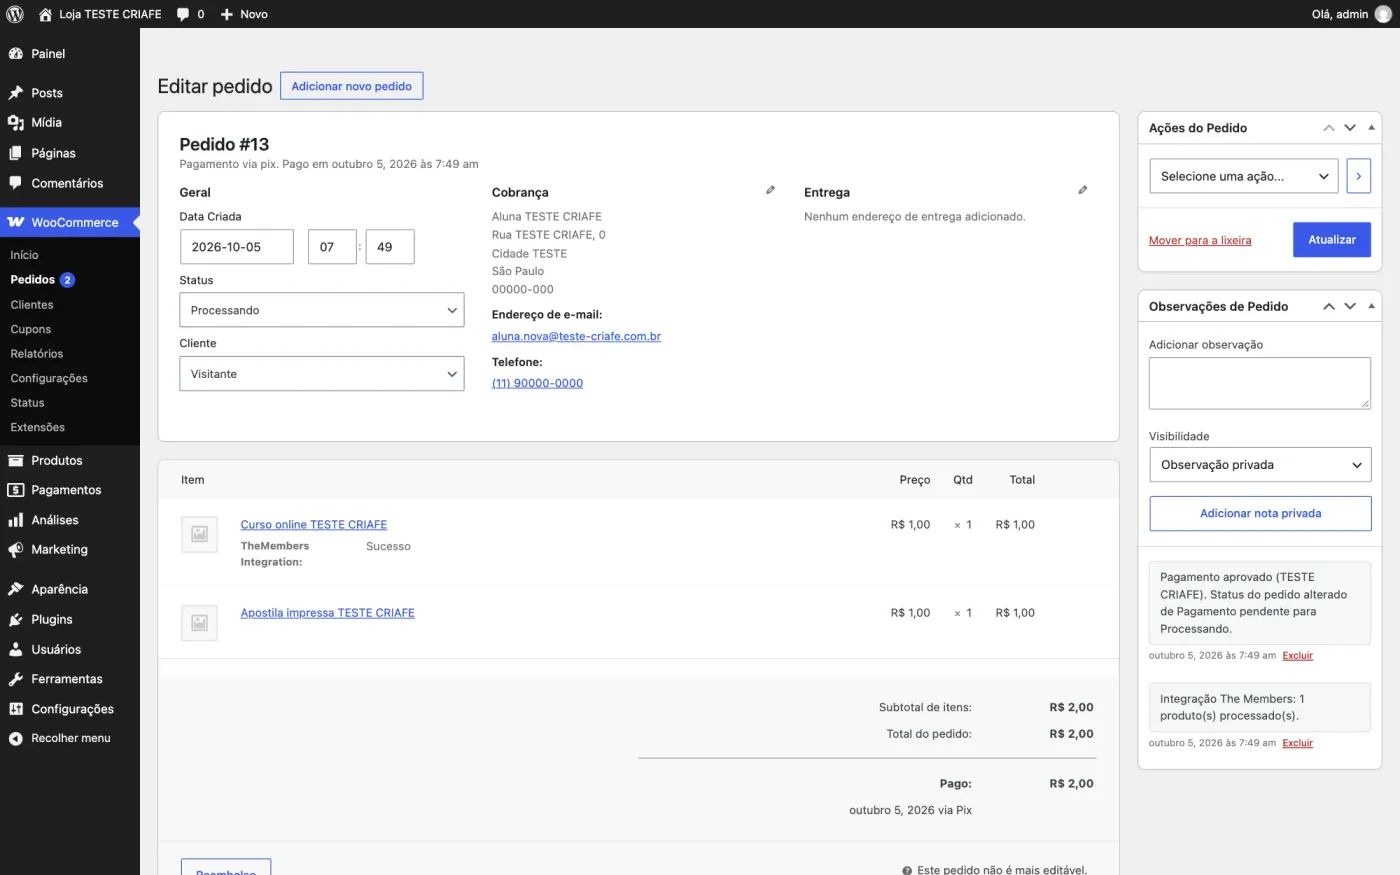
Task: Click the Plugins plug icon
Action: click(16, 619)
